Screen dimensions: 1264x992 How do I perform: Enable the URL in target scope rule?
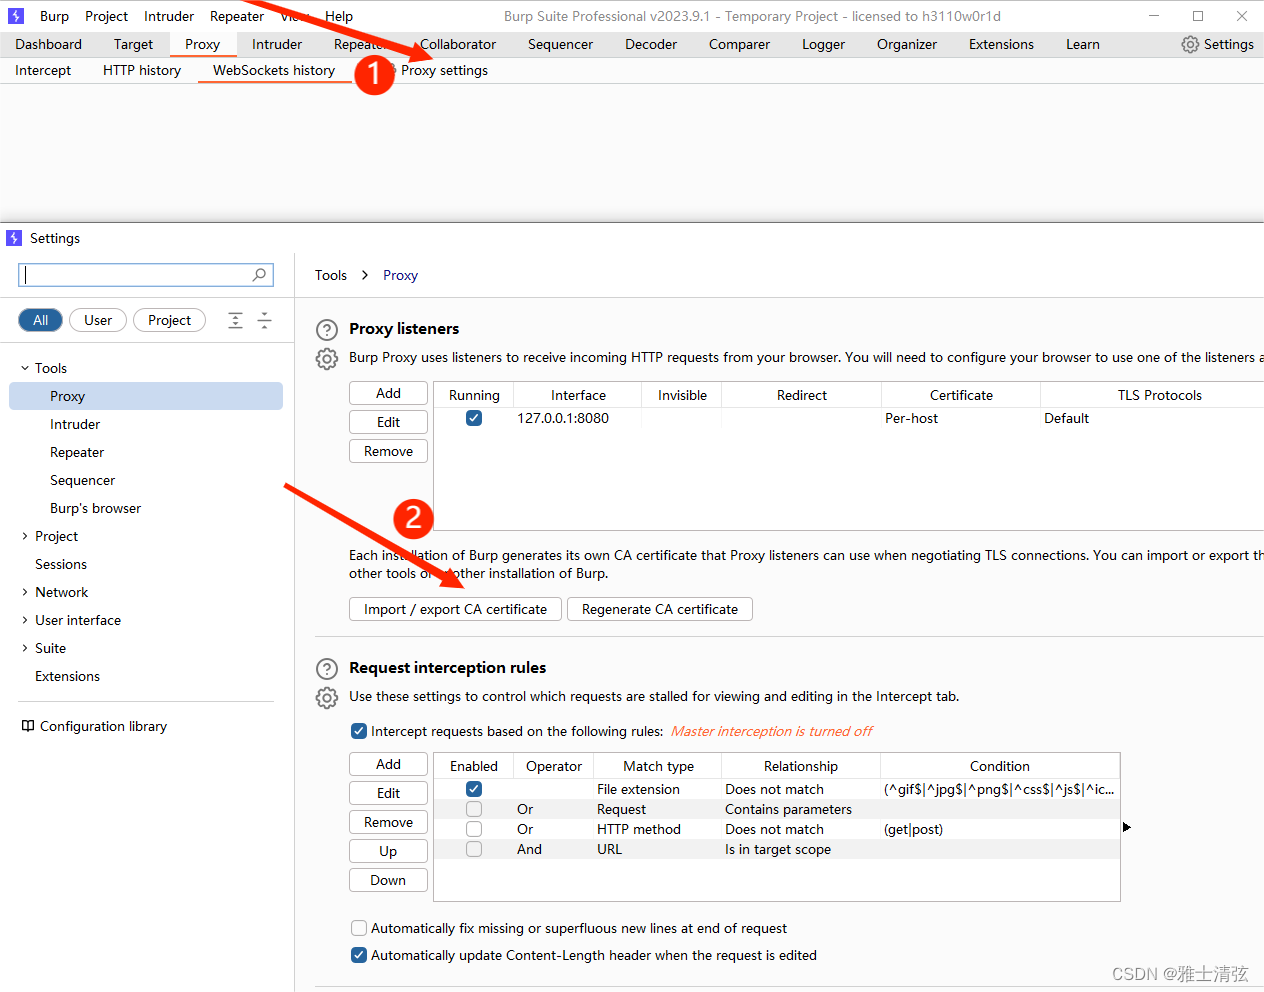pos(474,849)
